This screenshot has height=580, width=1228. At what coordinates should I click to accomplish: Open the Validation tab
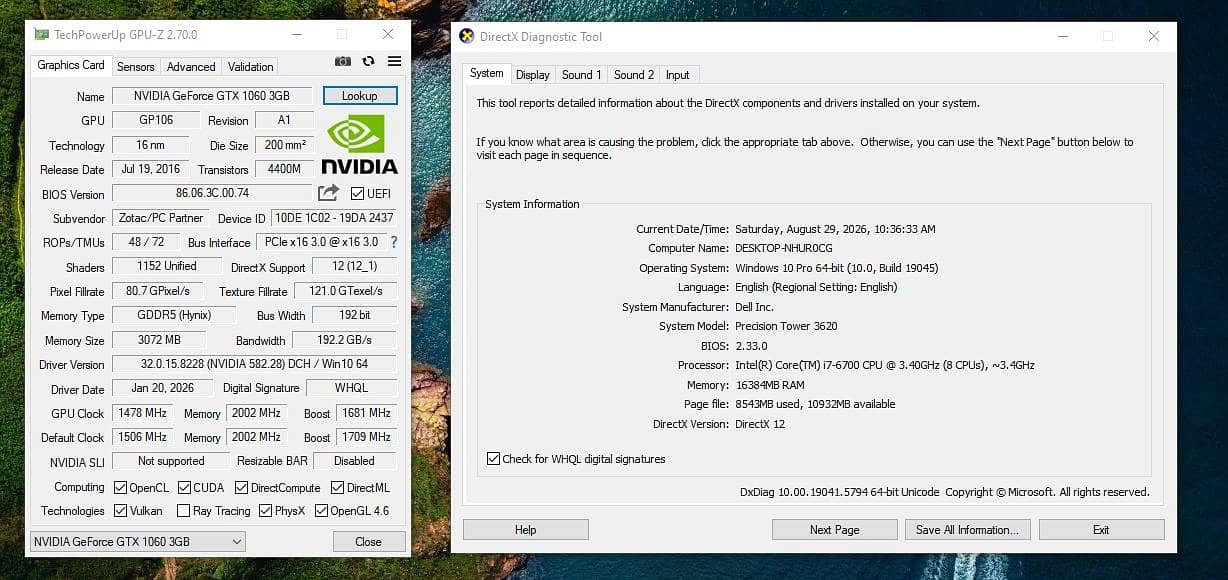(250, 67)
